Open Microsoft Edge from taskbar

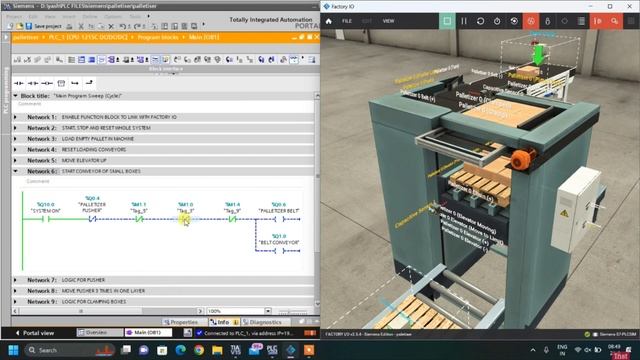point(180,350)
